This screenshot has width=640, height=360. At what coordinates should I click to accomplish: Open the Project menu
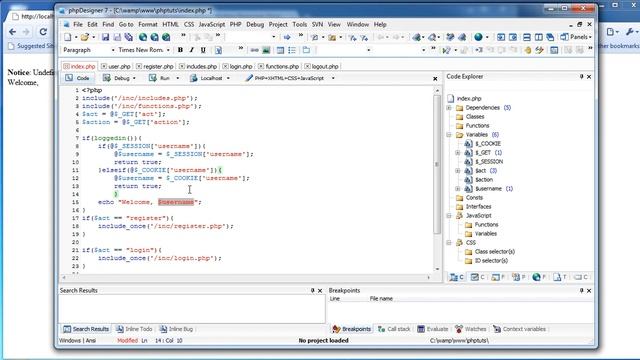coord(278,24)
